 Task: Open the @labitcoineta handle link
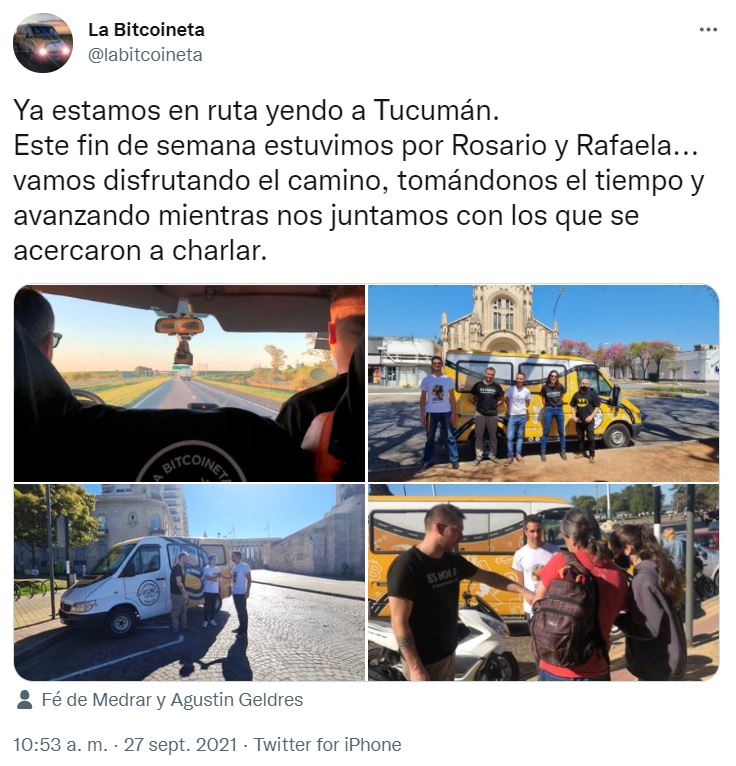(145, 55)
